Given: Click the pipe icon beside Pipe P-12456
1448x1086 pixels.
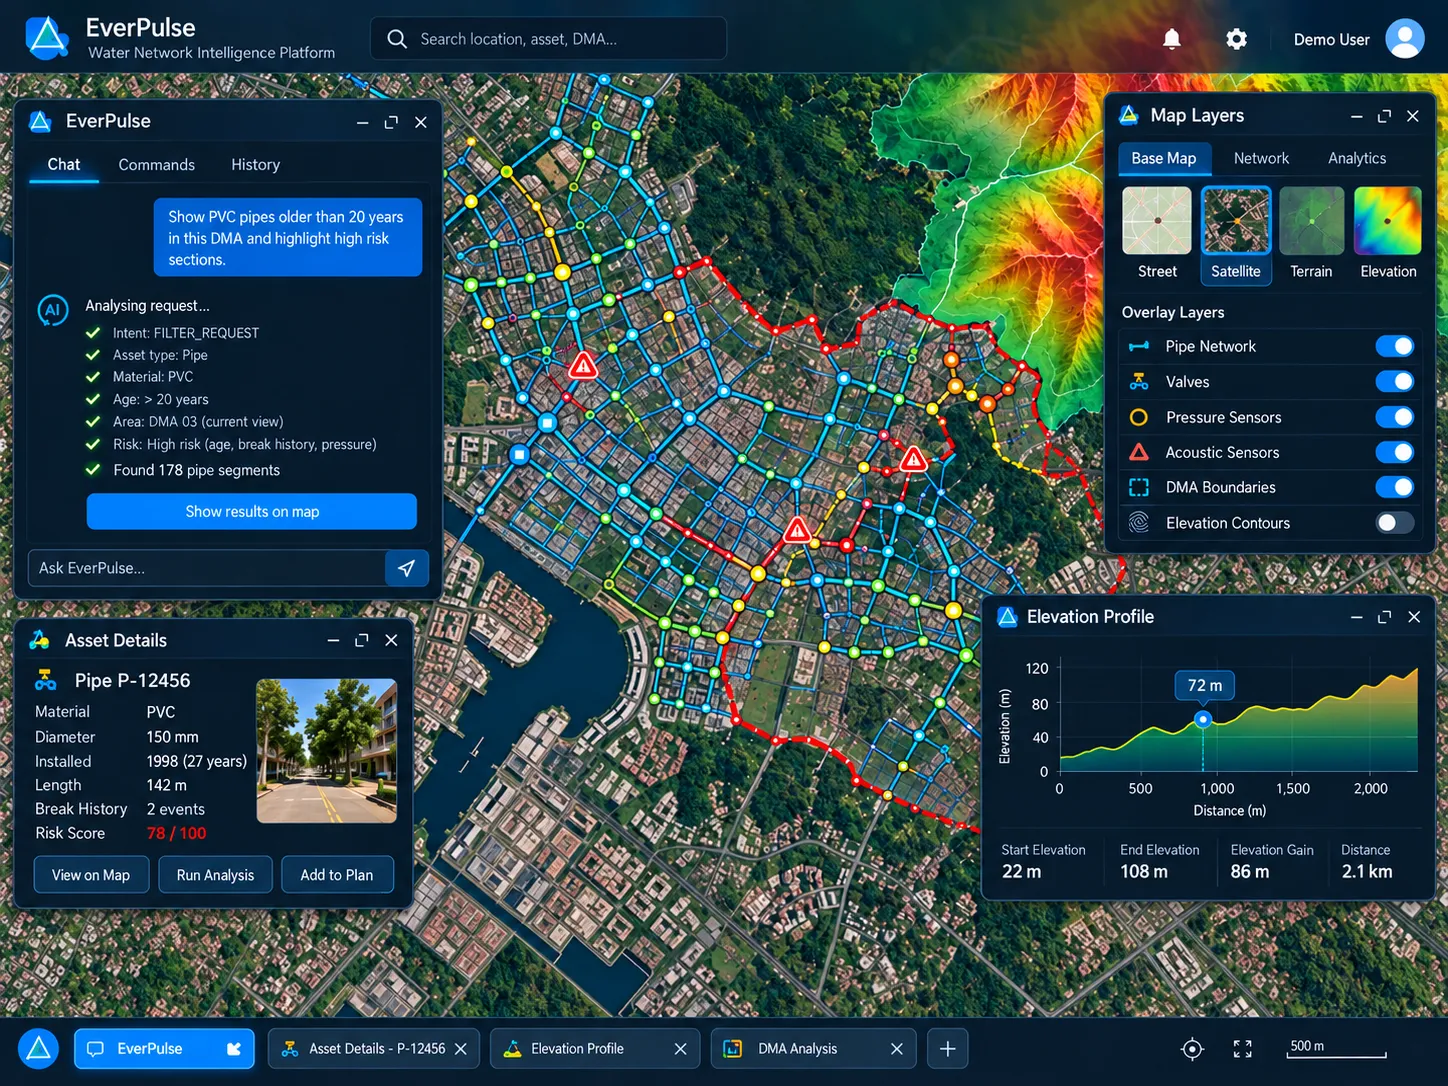Looking at the screenshot, I should point(46,680).
